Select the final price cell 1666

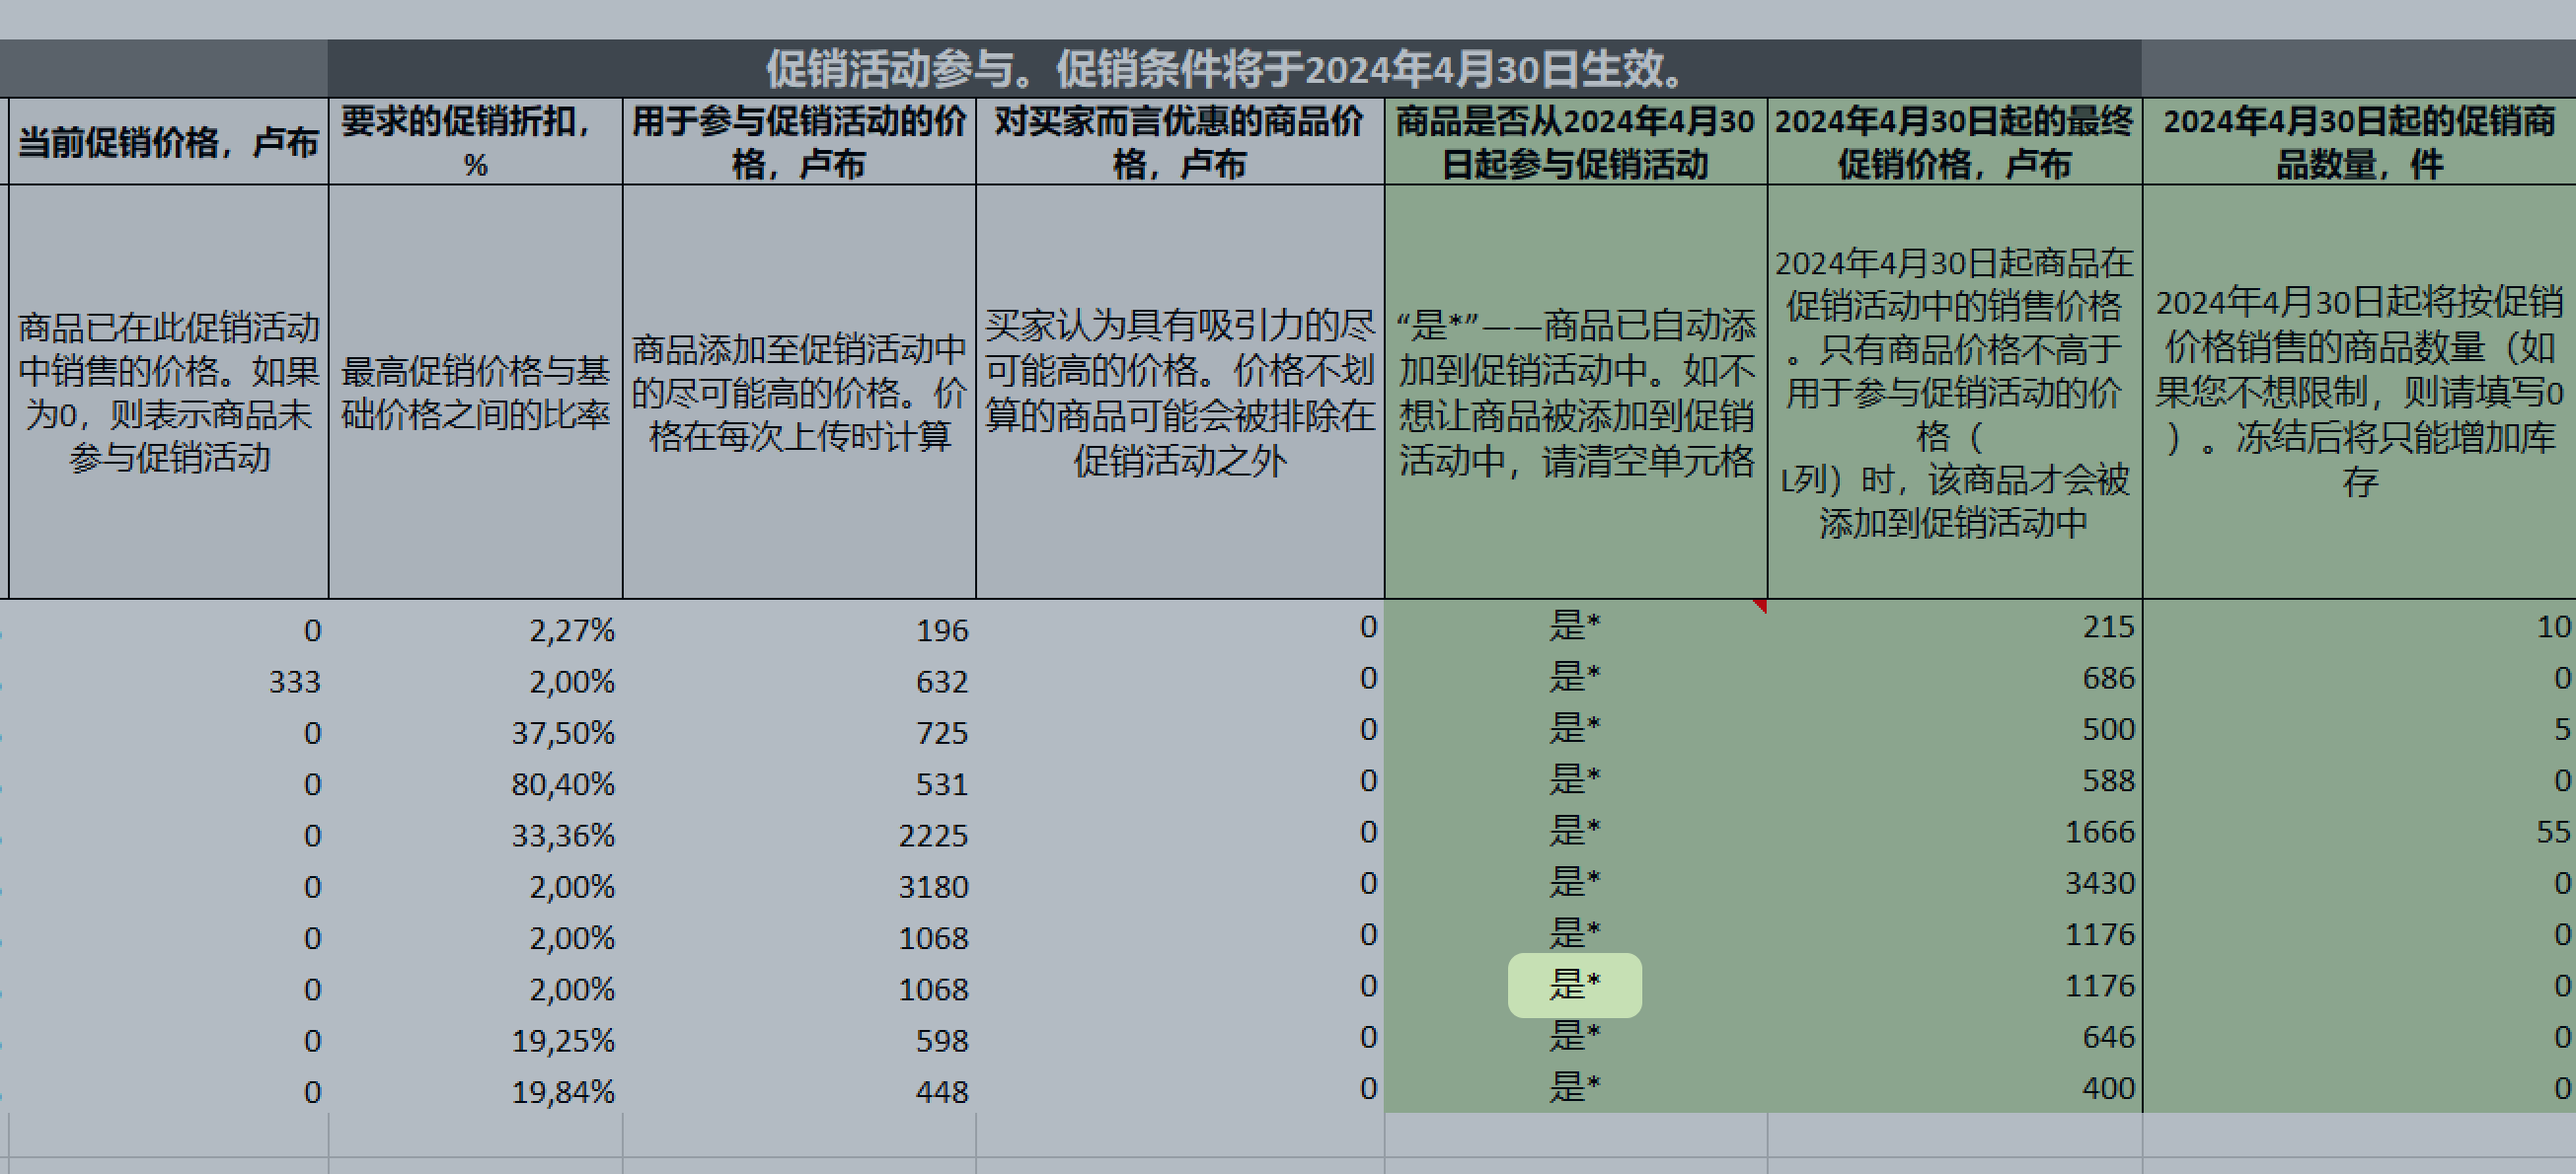[x=1955, y=832]
